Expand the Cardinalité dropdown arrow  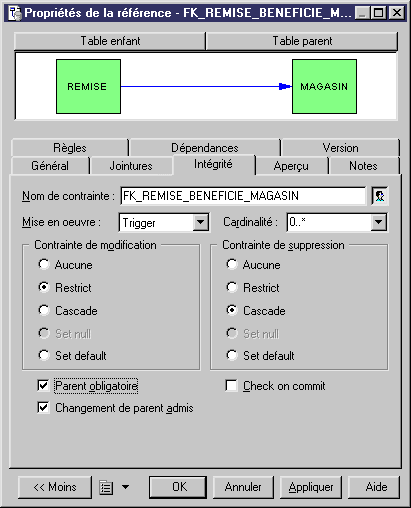coord(379,222)
